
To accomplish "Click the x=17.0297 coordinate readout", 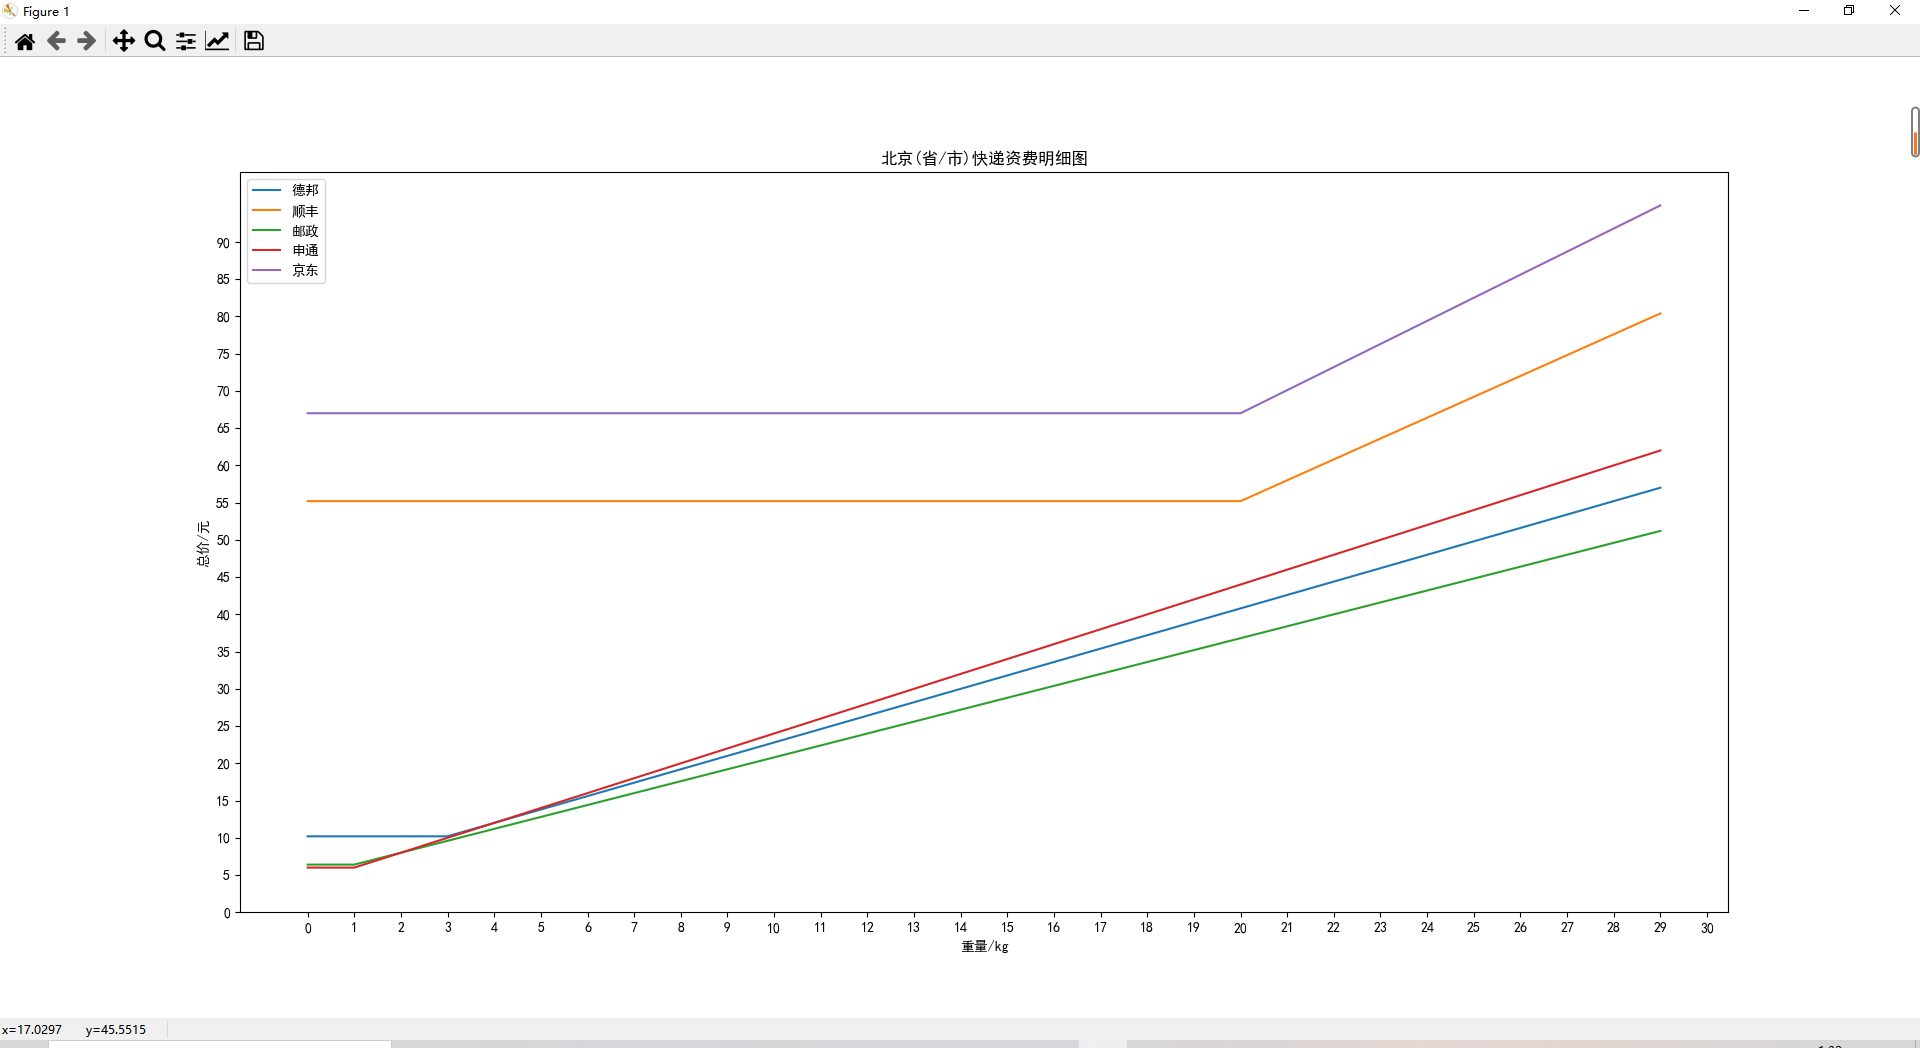I will click(32, 1029).
